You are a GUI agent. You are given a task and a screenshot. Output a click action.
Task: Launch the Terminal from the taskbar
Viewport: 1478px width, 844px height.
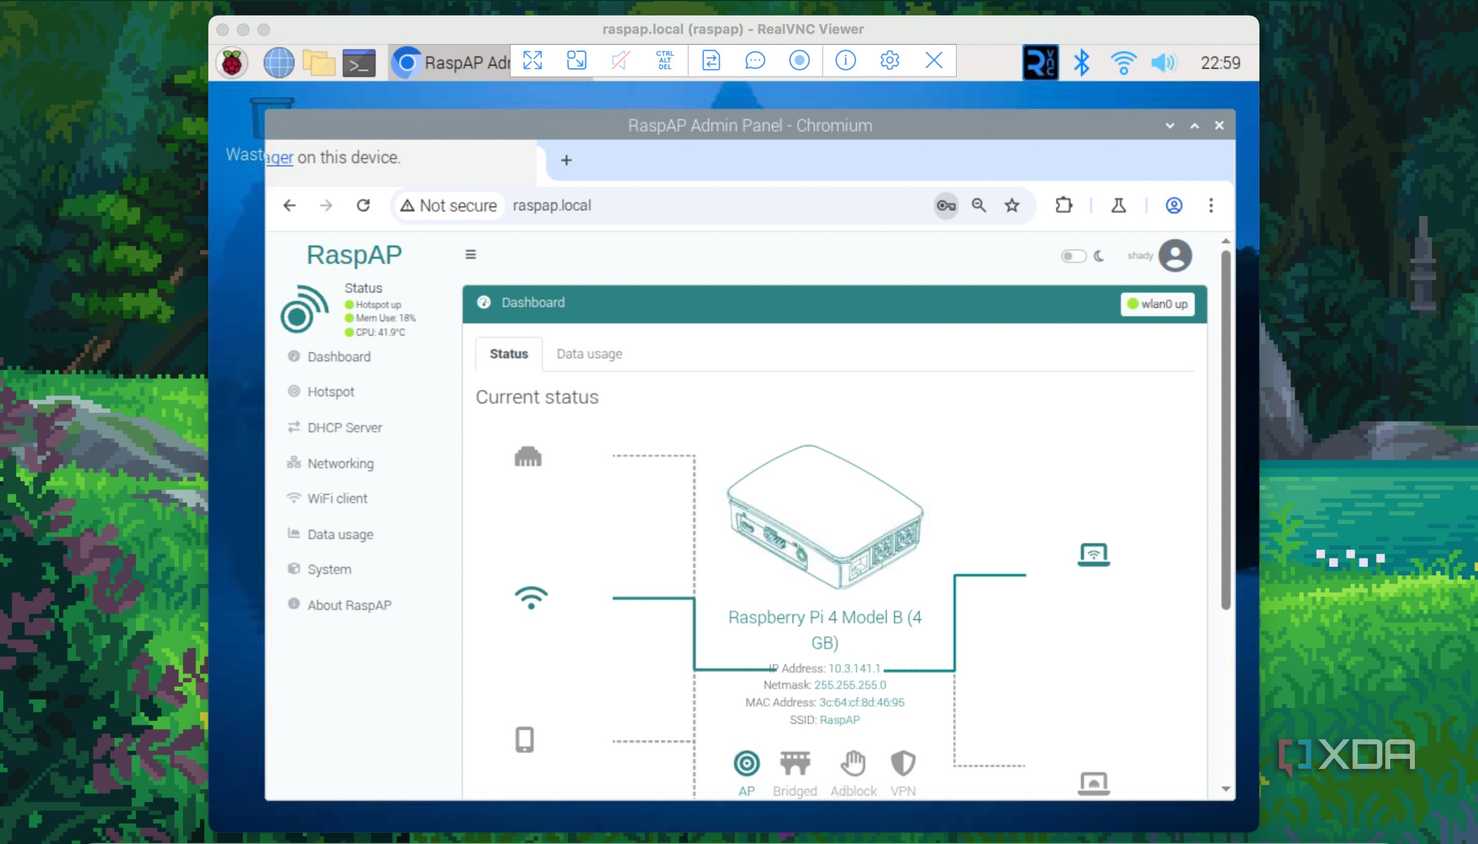pos(359,63)
